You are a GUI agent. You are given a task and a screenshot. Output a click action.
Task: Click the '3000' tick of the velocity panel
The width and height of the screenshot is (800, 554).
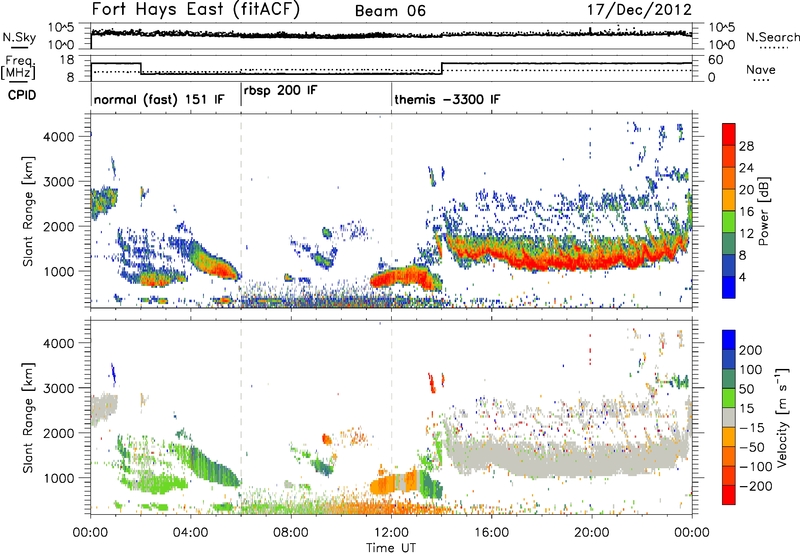[58, 388]
